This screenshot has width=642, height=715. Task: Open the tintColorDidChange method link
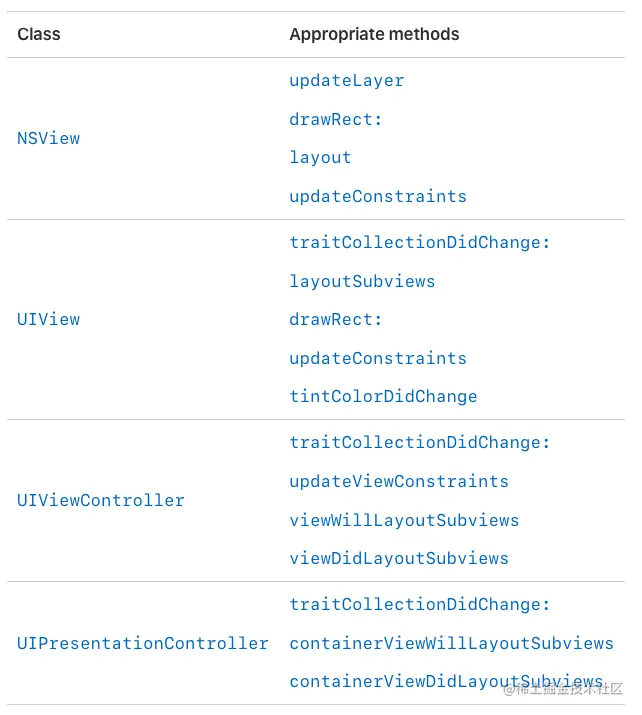pyautogui.click(x=383, y=397)
